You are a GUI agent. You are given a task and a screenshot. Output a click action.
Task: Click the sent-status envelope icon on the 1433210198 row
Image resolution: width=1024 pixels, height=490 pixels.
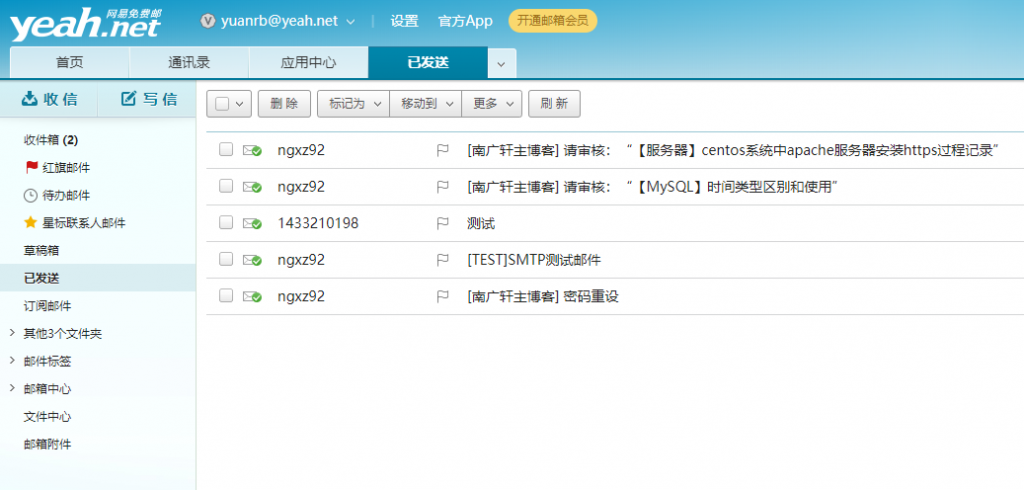pos(252,223)
